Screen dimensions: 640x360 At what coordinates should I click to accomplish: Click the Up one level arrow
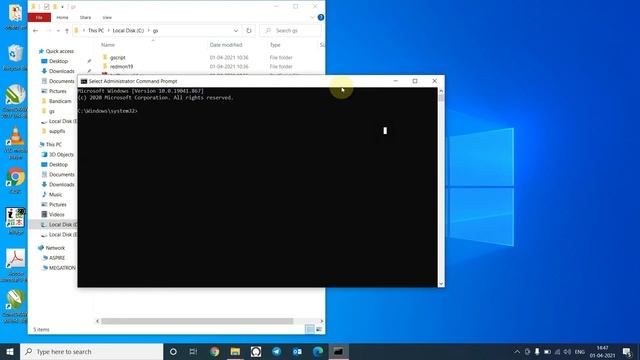tap(67, 31)
